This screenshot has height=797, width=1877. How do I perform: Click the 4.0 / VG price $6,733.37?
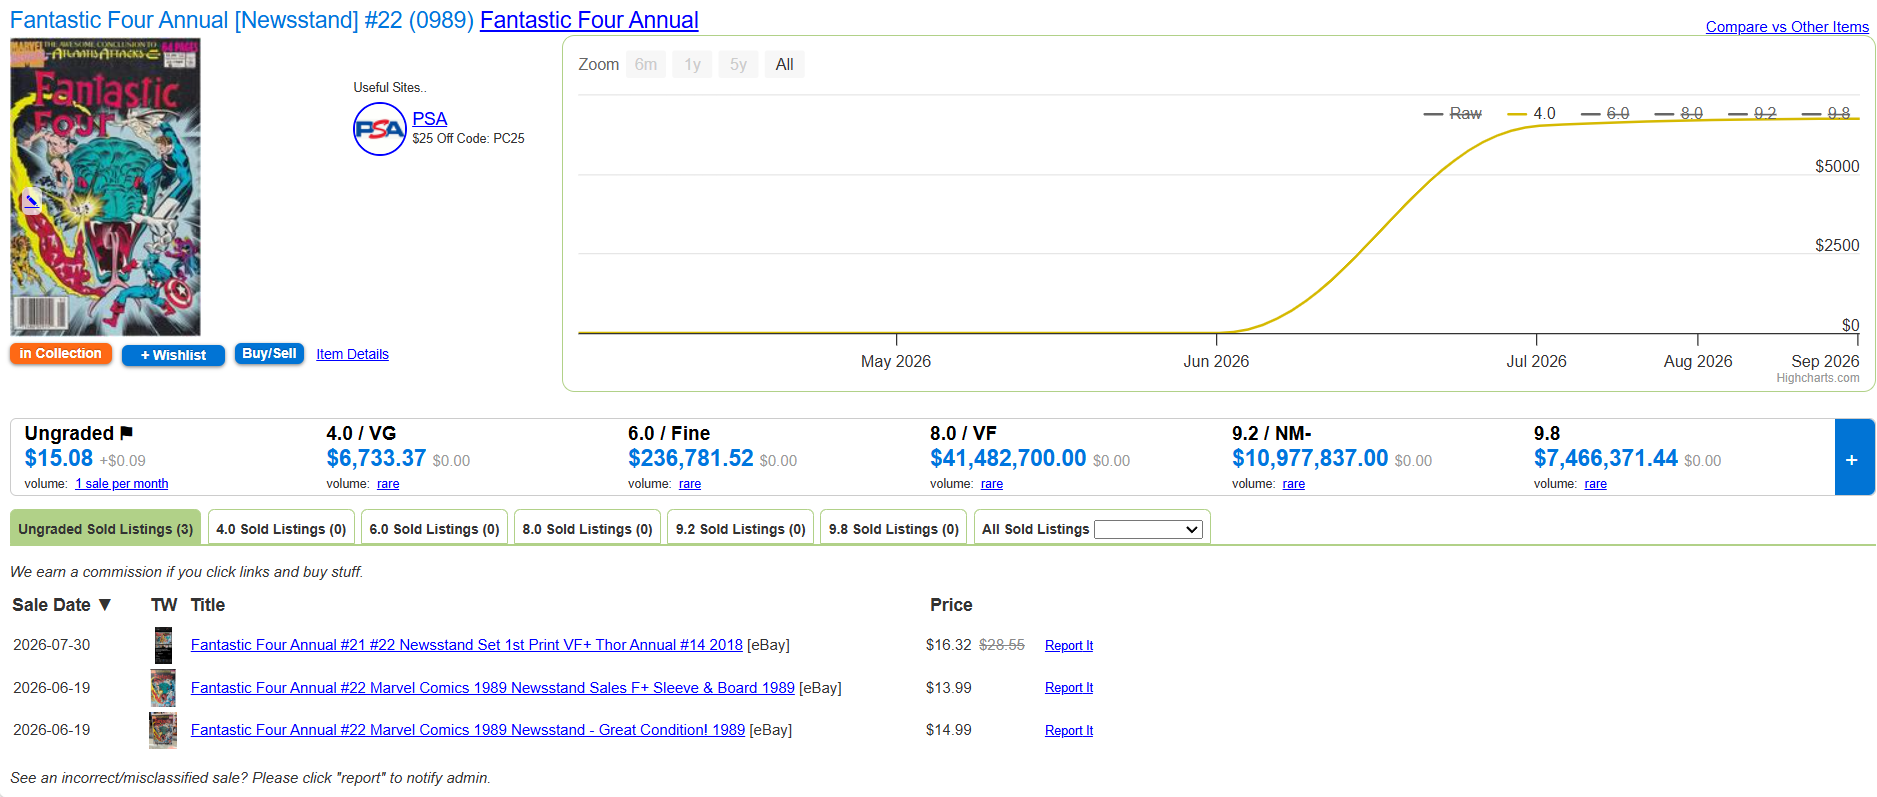[376, 458]
